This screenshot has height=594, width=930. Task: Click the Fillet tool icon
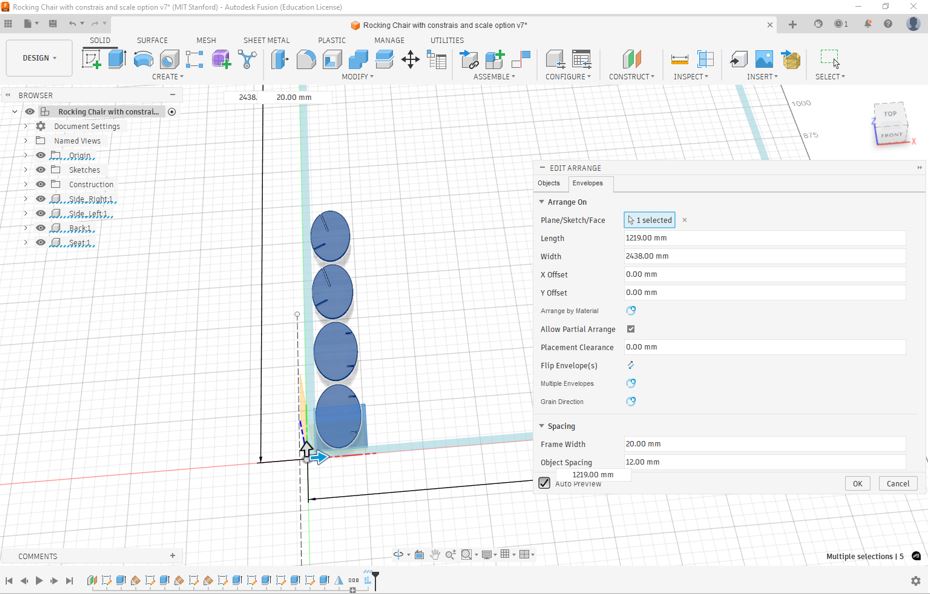click(x=306, y=60)
